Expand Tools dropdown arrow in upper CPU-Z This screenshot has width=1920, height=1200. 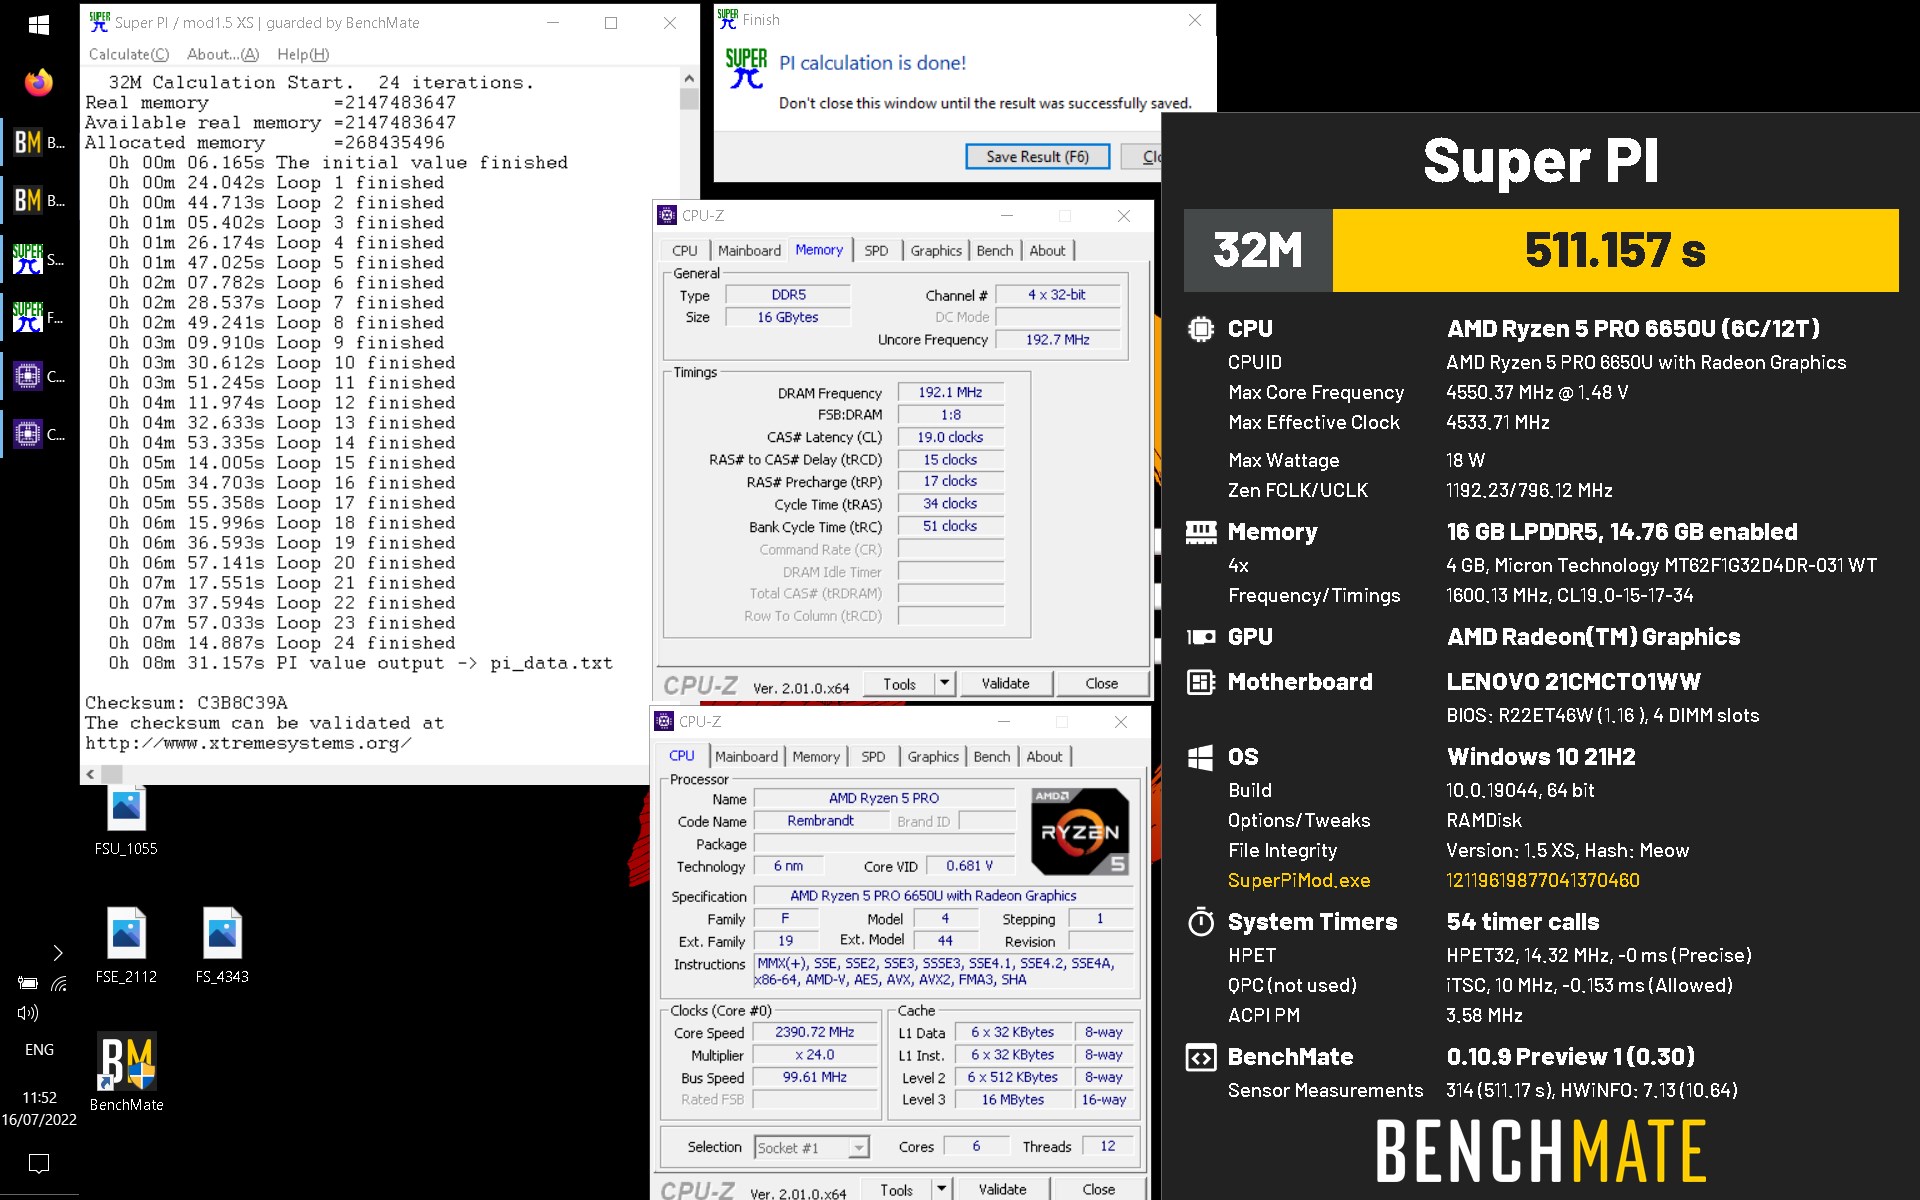(944, 684)
